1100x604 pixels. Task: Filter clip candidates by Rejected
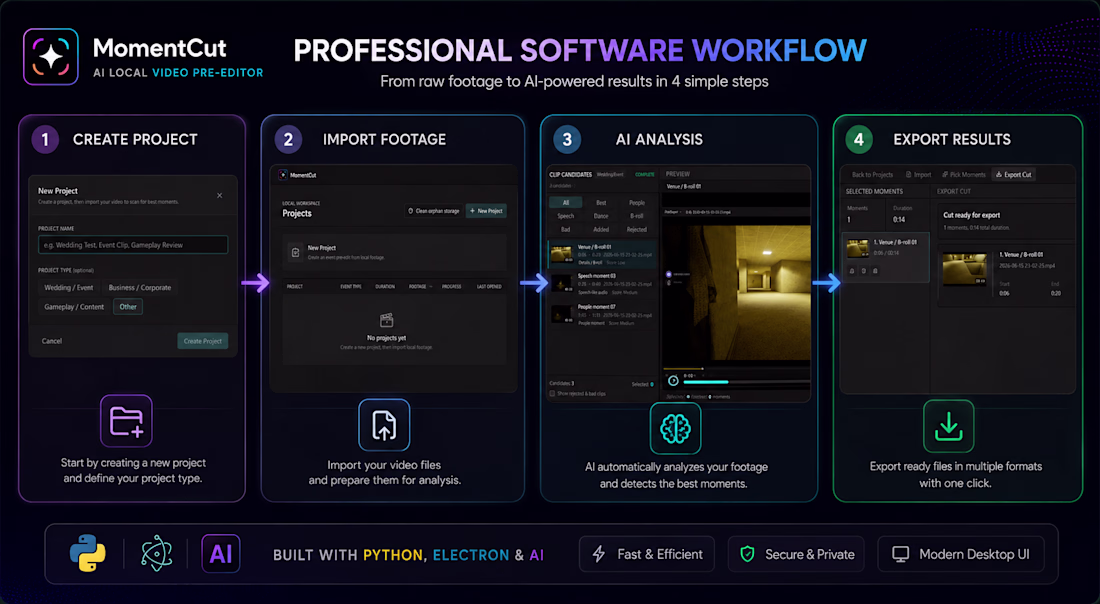[637, 229]
